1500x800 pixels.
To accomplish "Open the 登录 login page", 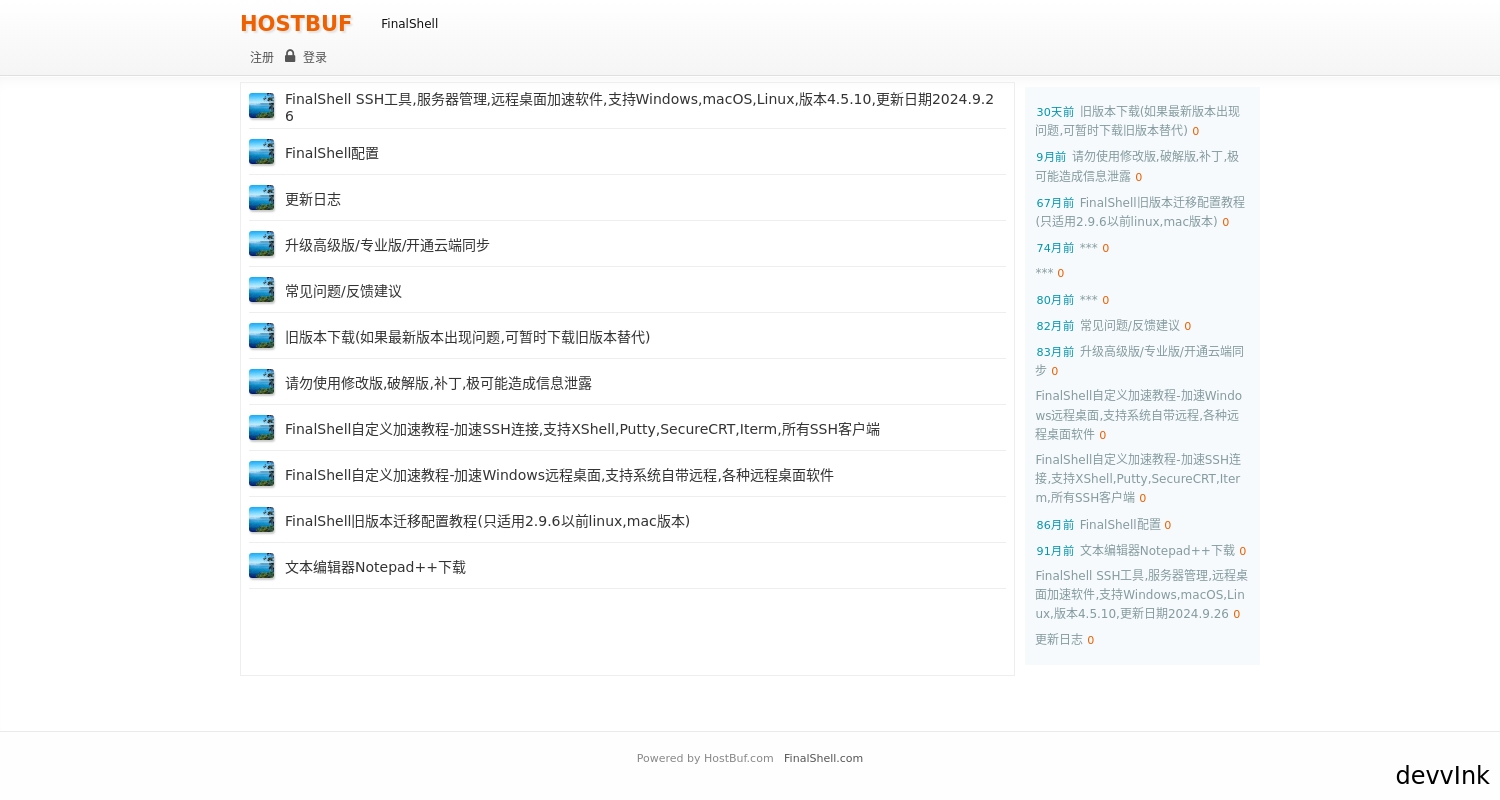I will 315,58.
